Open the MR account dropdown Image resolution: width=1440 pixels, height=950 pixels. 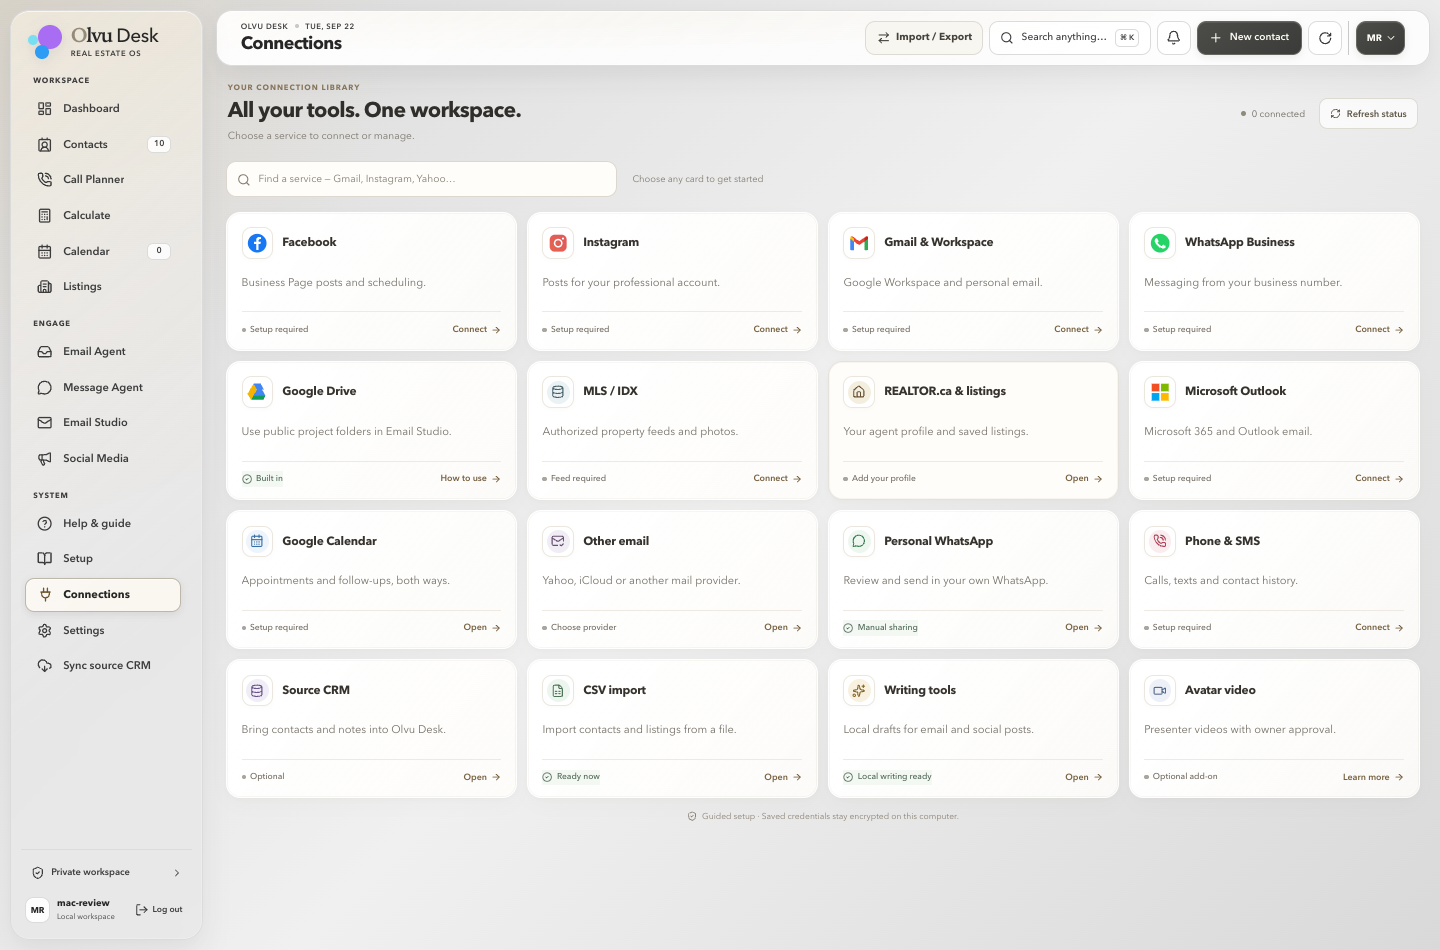coord(1380,38)
